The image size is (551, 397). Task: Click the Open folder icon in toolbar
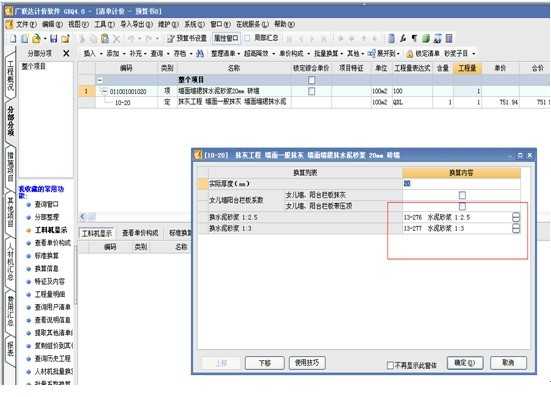pyautogui.click(x=36, y=39)
